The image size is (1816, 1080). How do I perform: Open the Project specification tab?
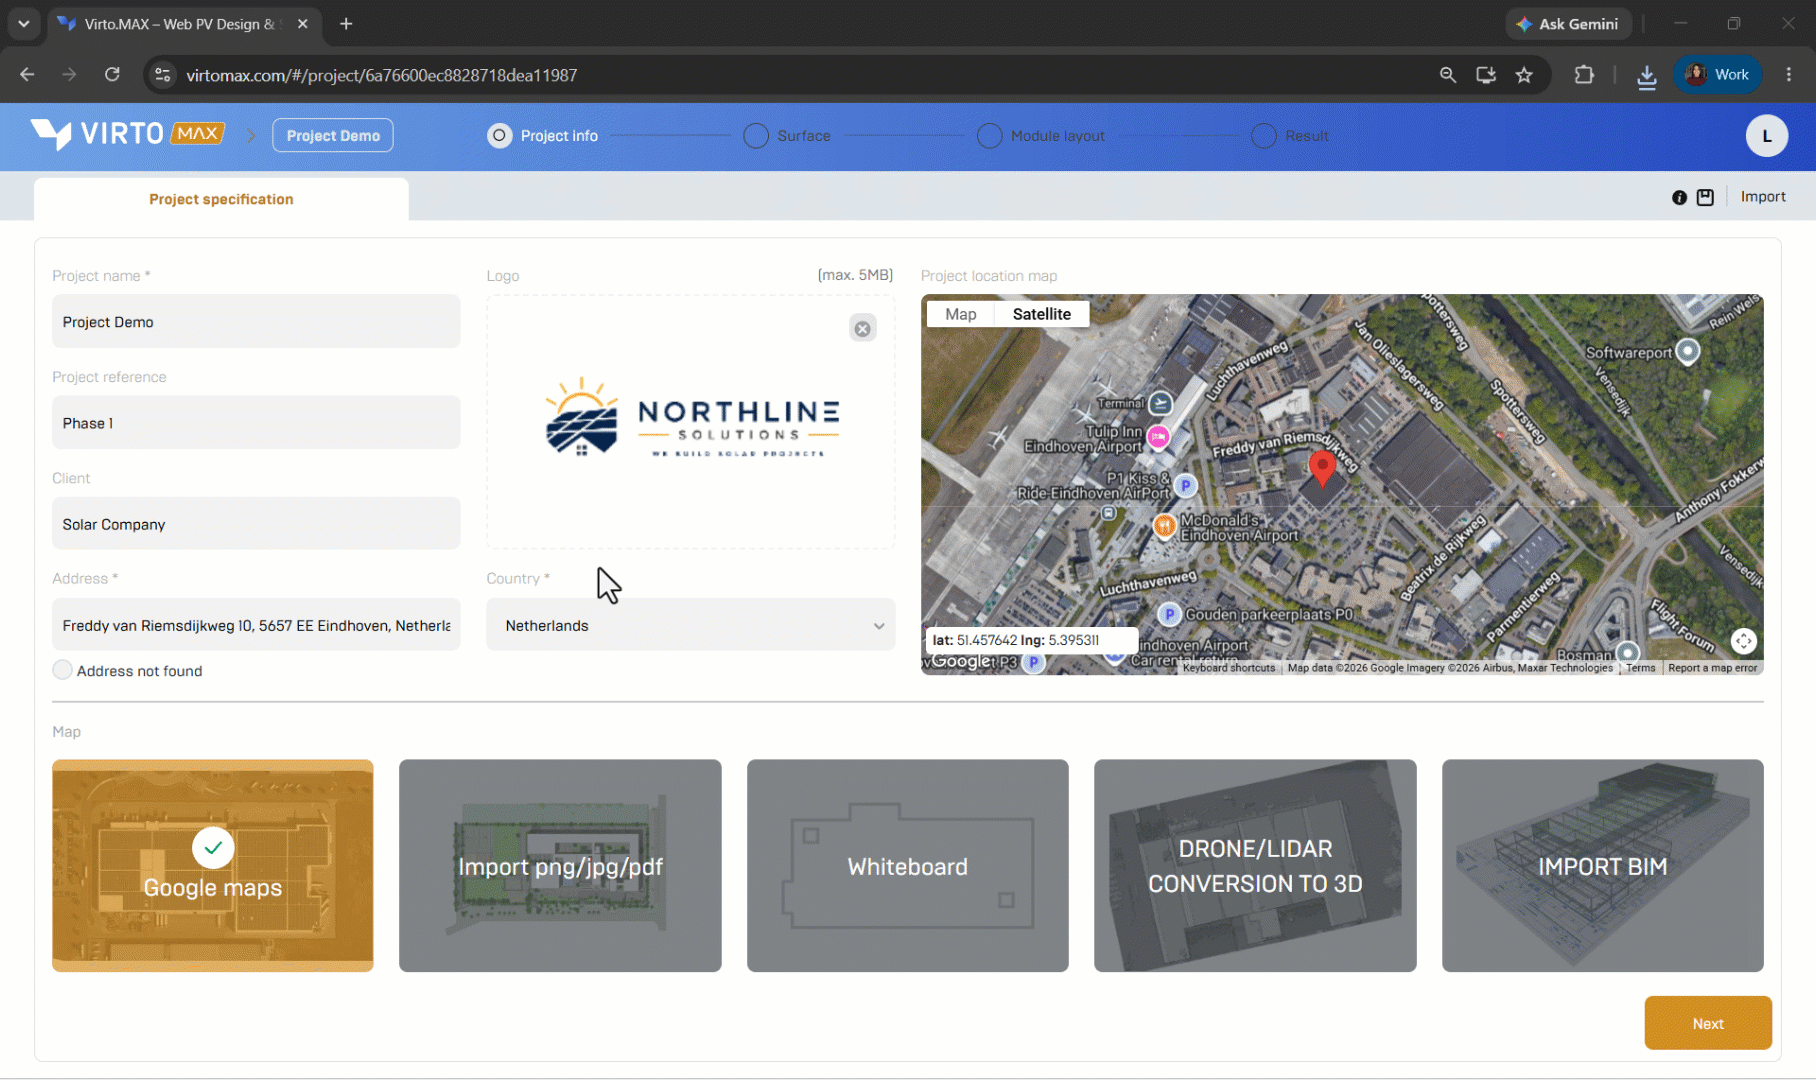coord(221,199)
